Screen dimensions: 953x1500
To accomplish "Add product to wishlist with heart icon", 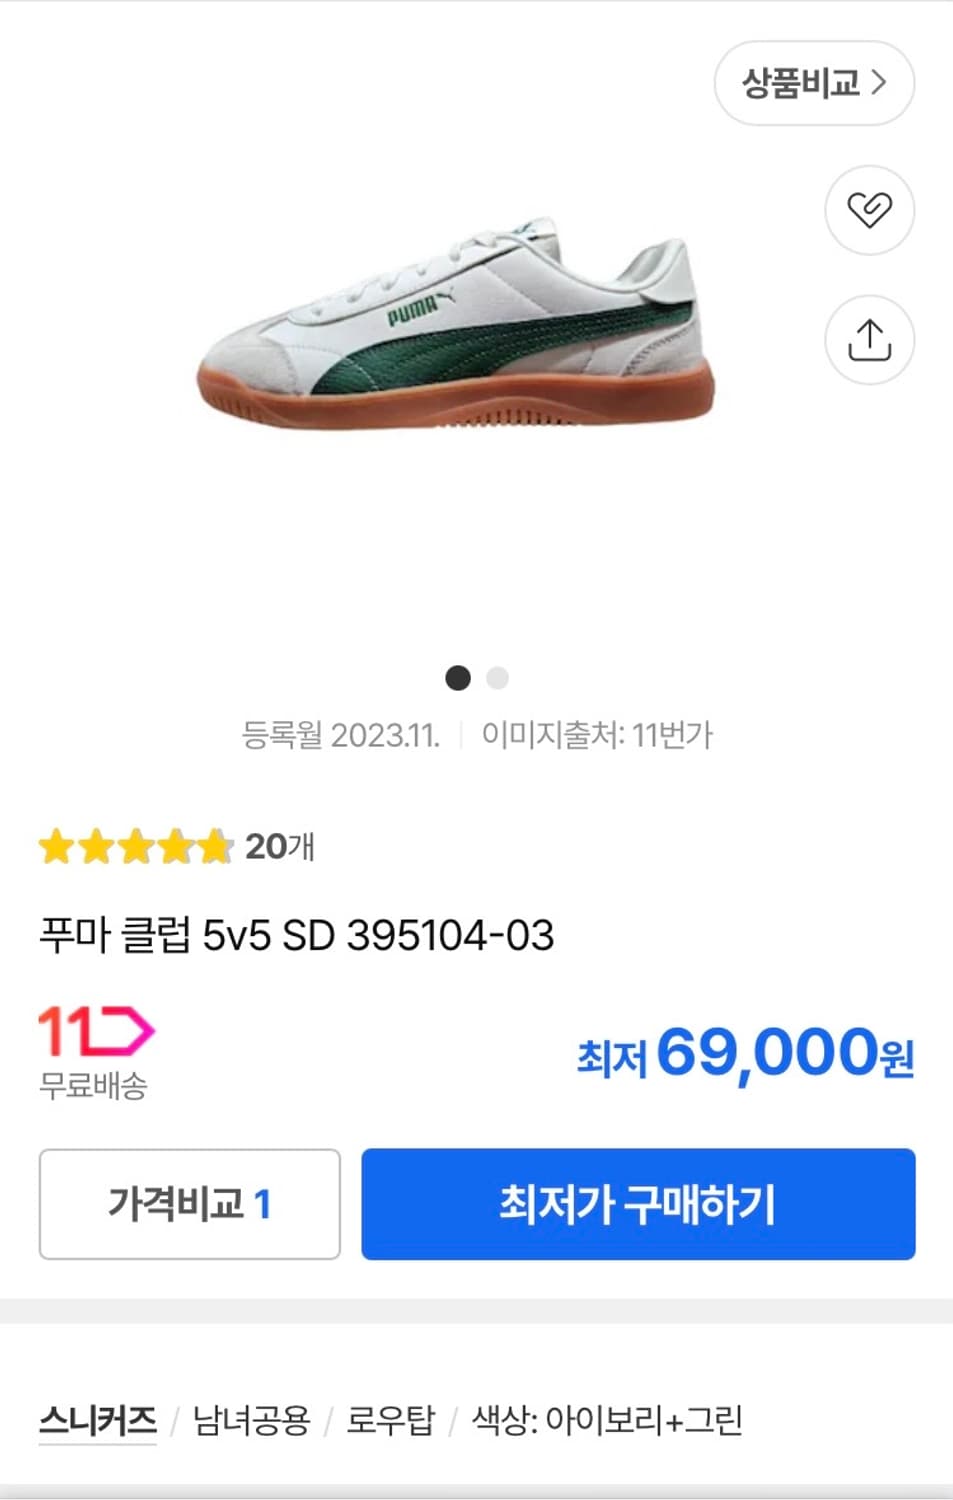I will pyautogui.click(x=868, y=210).
